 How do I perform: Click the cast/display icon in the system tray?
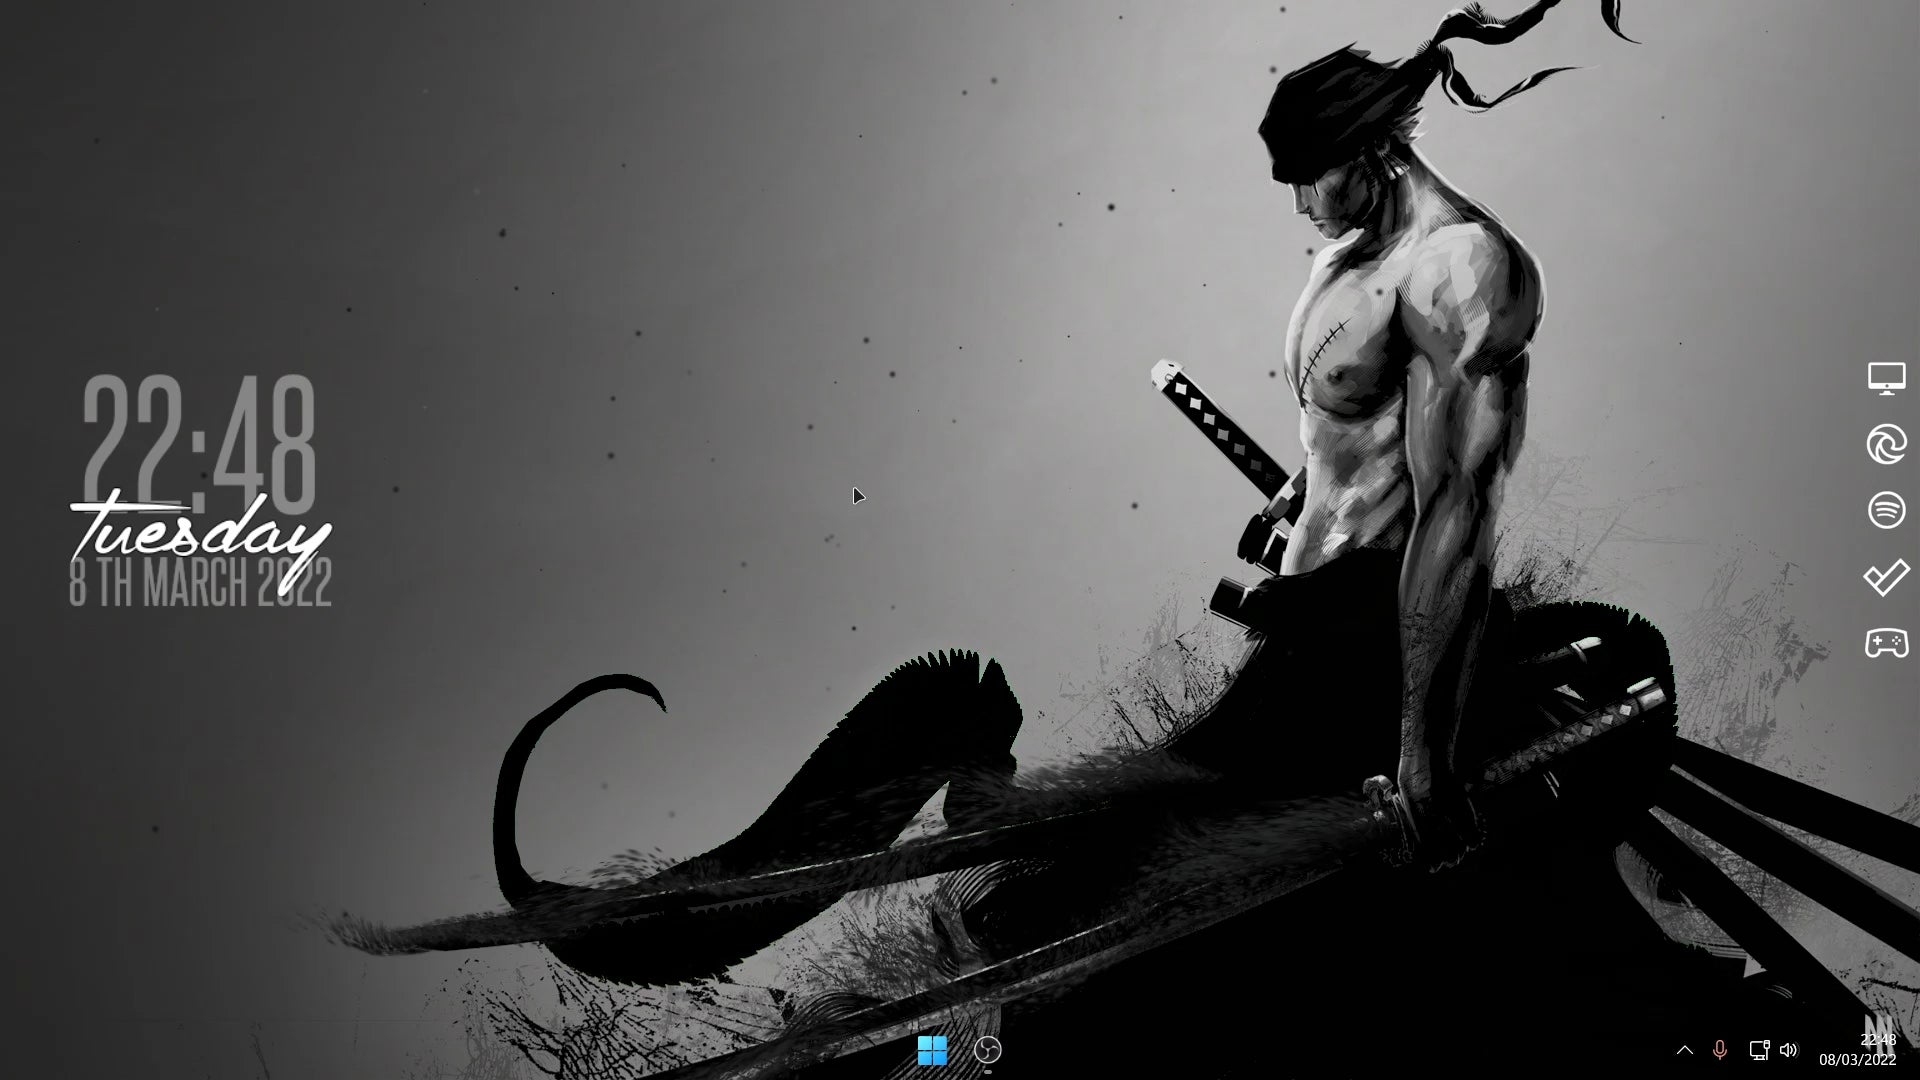[x=1757, y=1051]
